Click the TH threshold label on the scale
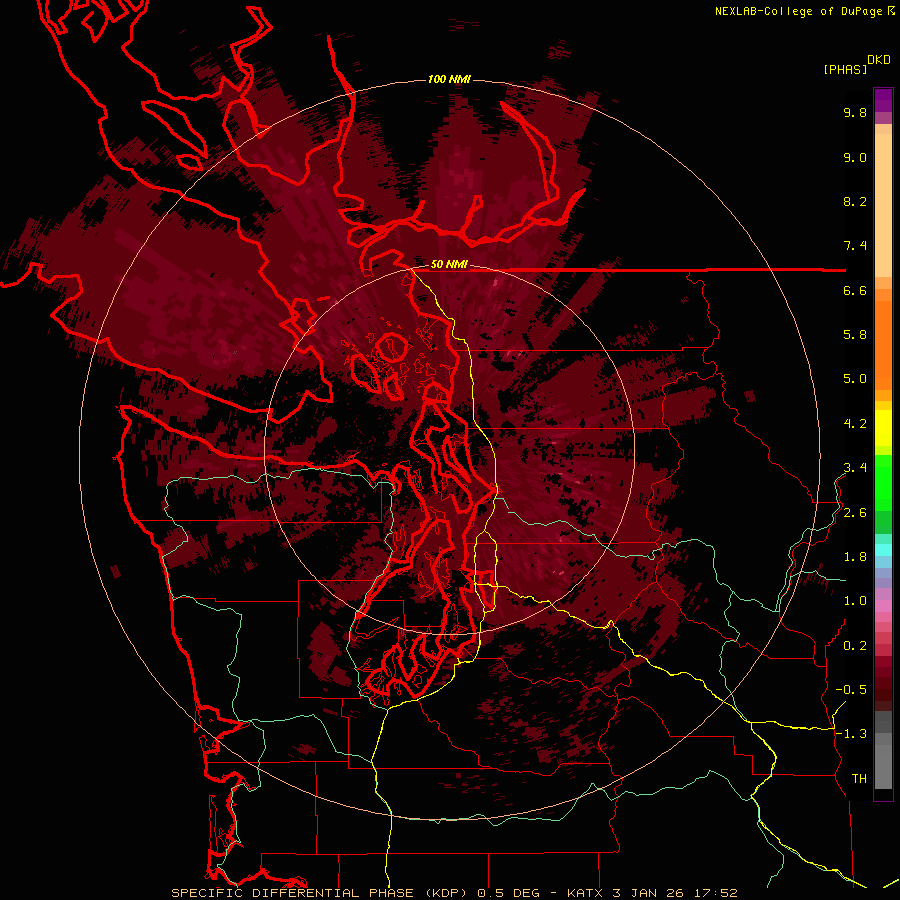 pyautogui.click(x=859, y=778)
